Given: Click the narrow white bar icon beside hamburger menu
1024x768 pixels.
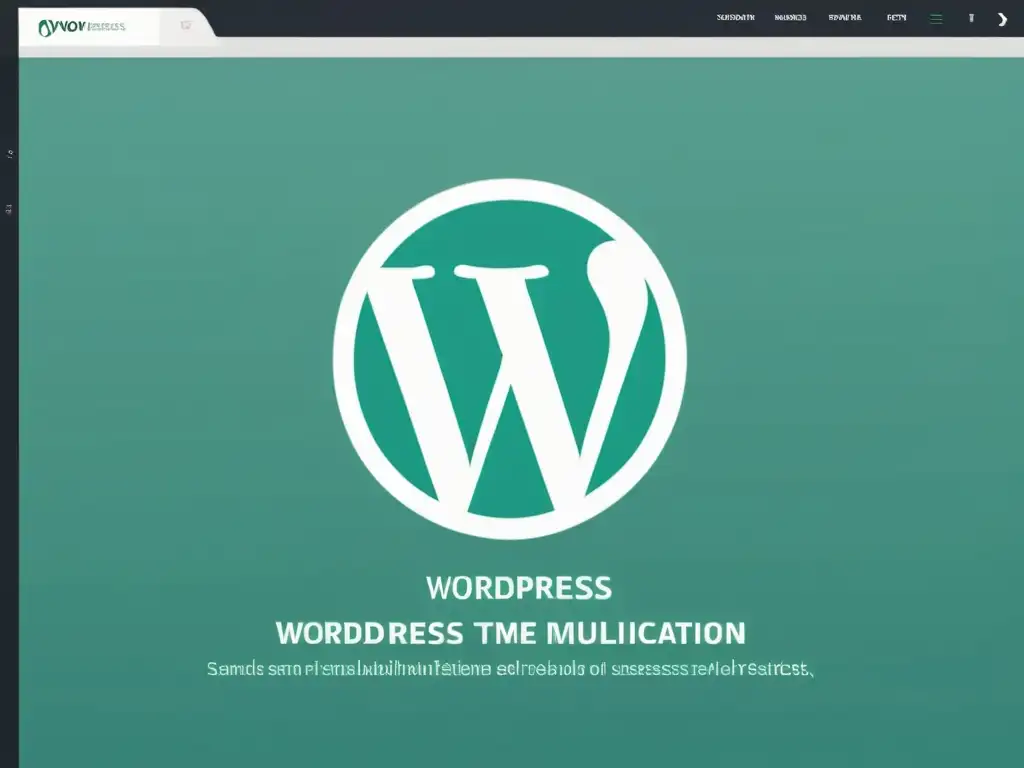Looking at the screenshot, I should pyautogui.click(x=971, y=18).
